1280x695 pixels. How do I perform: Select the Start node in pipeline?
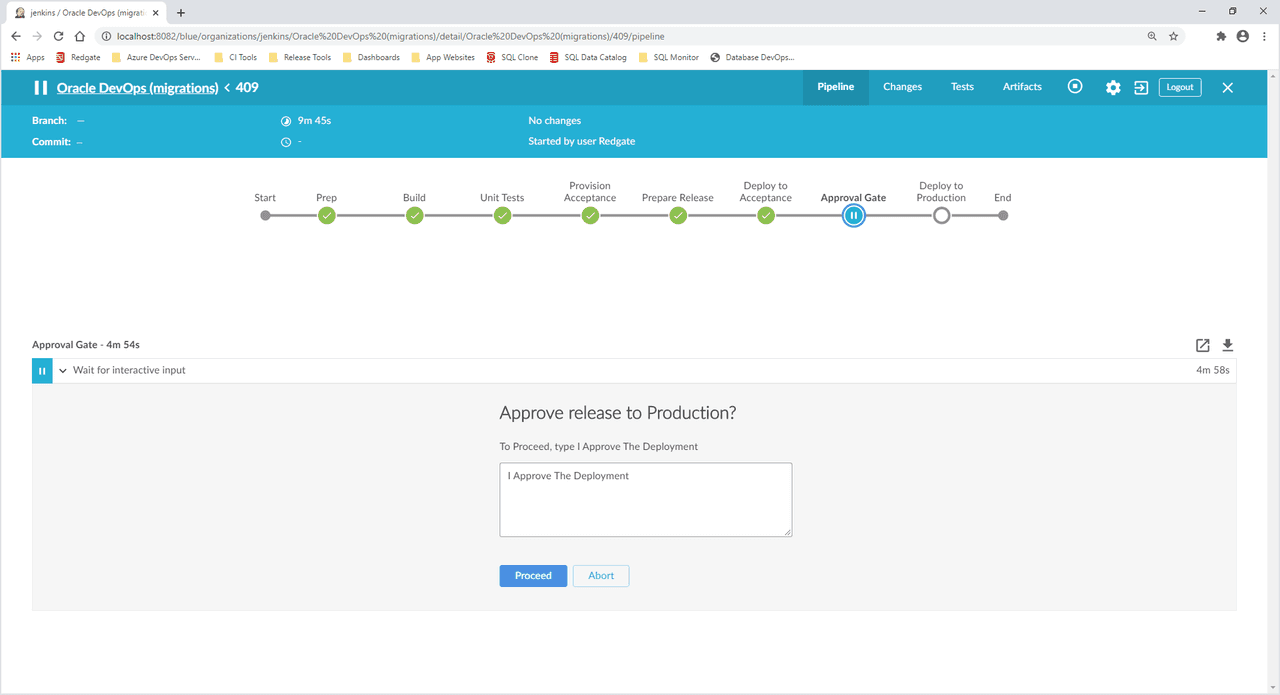pyautogui.click(x=265, y=215)
